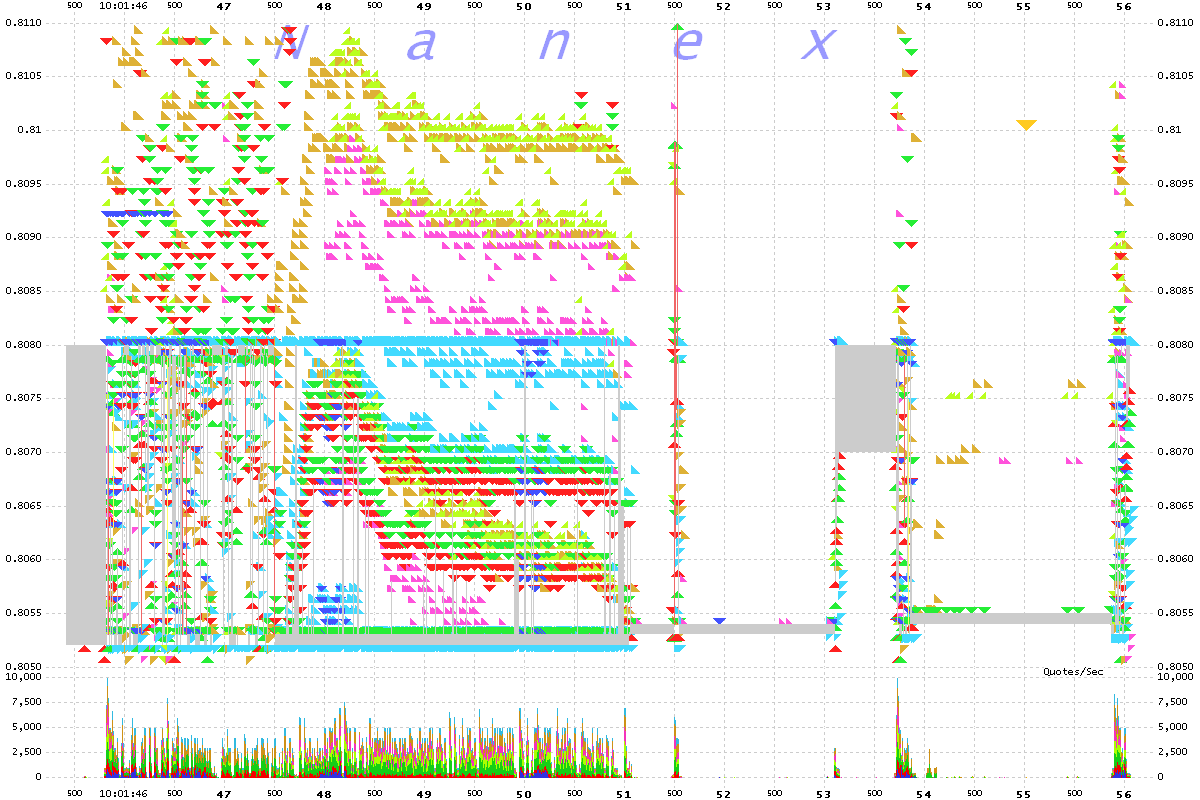Screen dimensions: 1200x800
Task: Select second 52 on the bottom time axis
Action: pyautogui.click(x=724, y=793)
